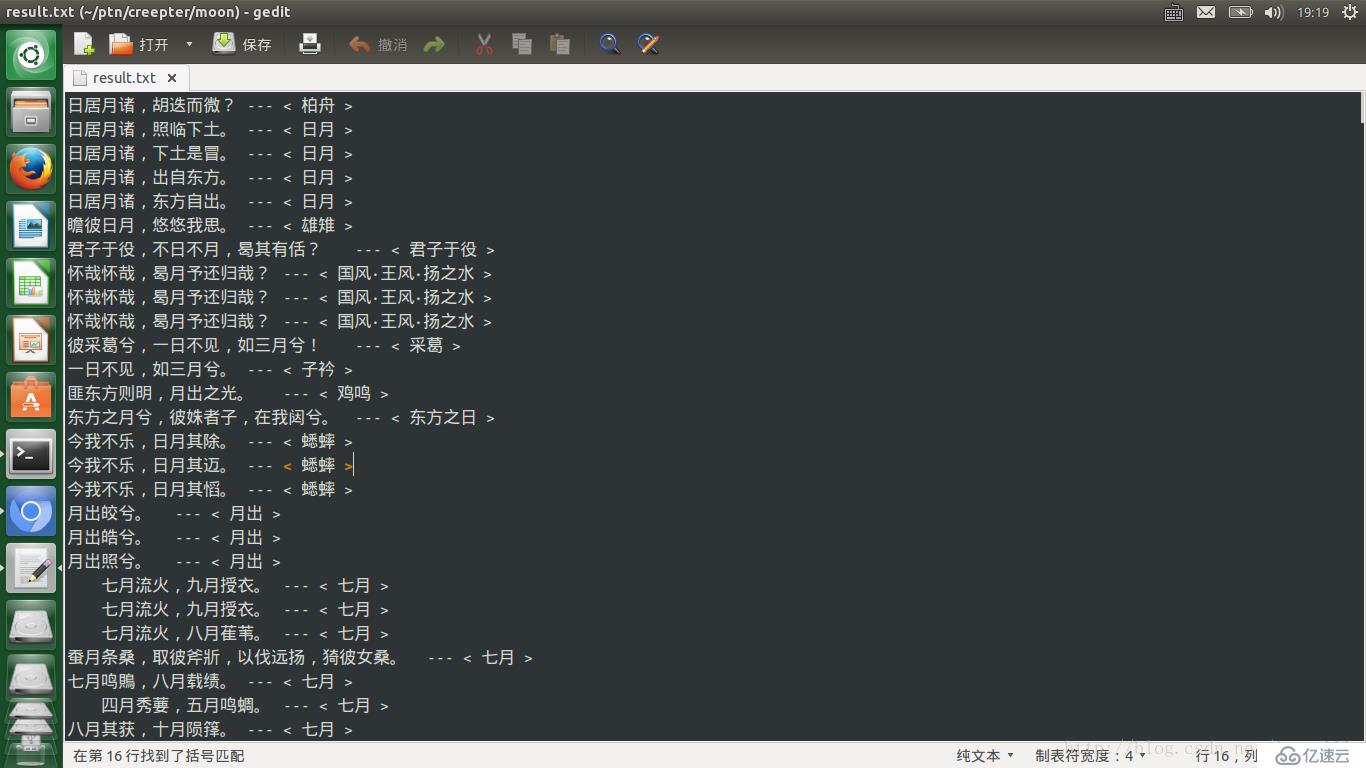Click line '日居月诸，胡迭而微？' with 柏舟

click(x=210, y=105)
